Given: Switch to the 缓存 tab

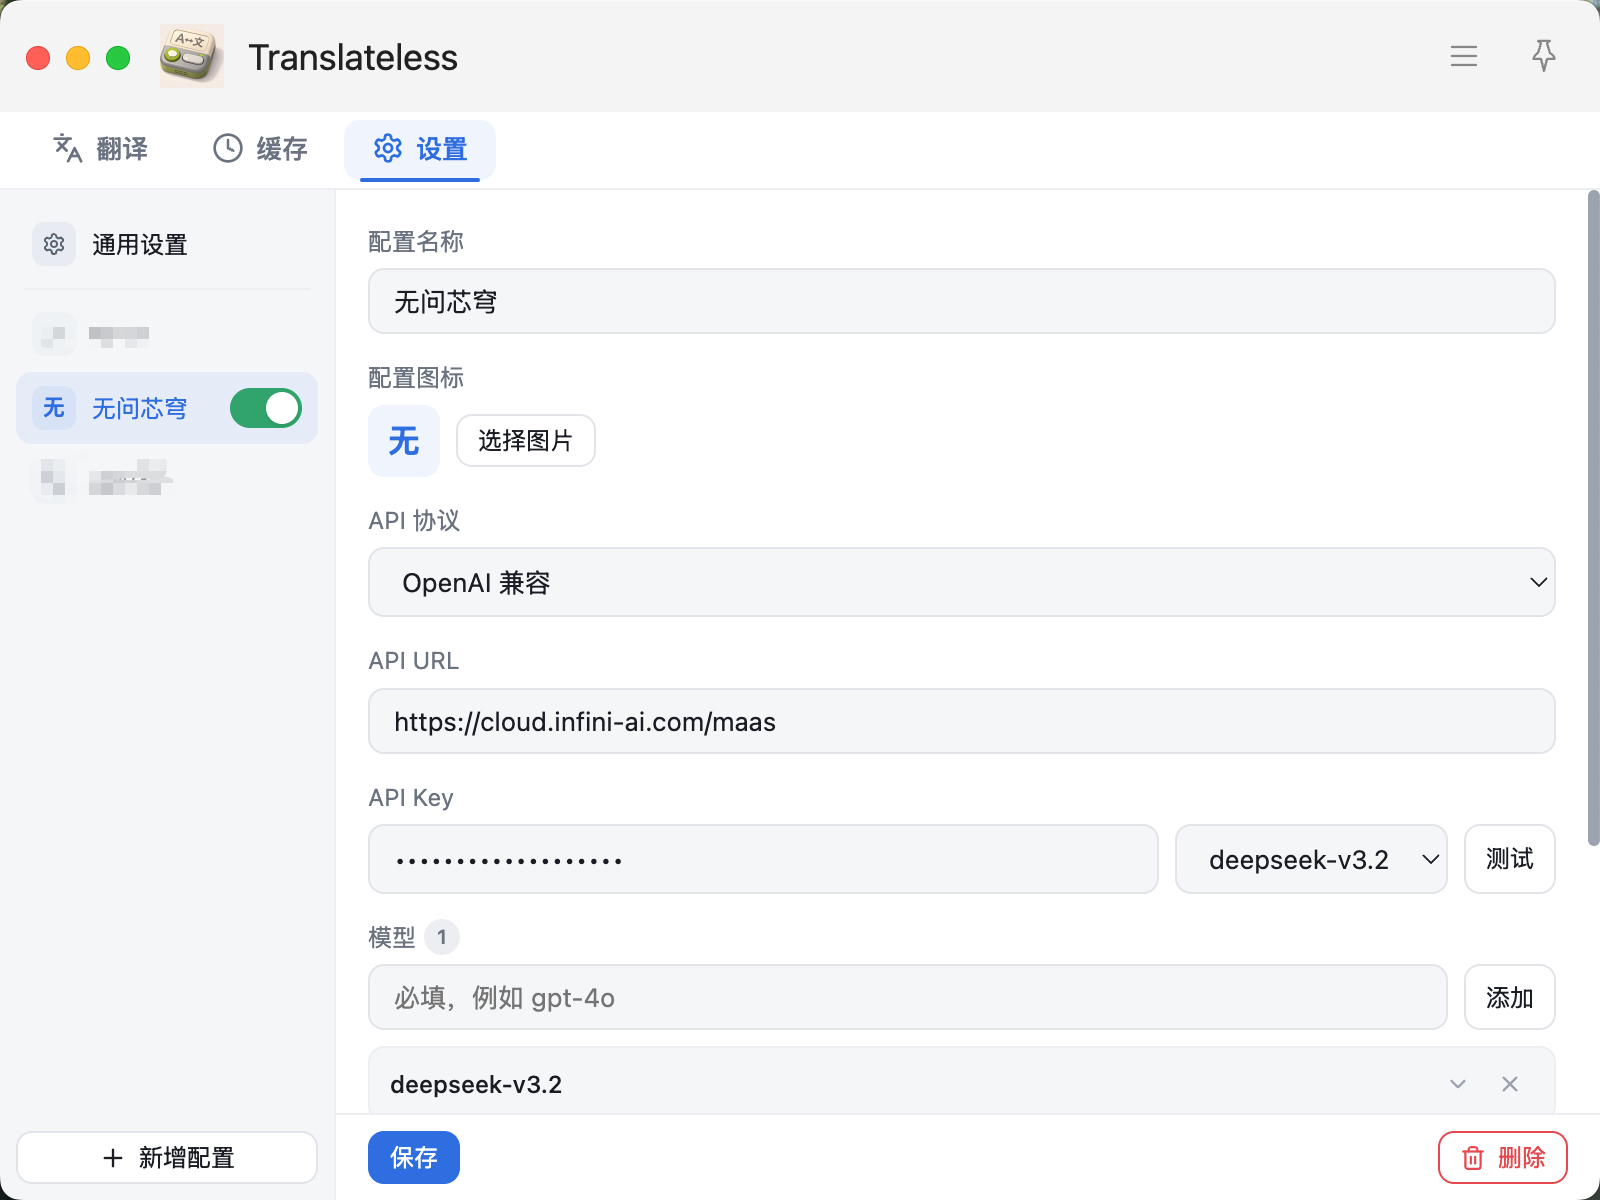Looking at the screenshot, I should click(x=260, y=149).
